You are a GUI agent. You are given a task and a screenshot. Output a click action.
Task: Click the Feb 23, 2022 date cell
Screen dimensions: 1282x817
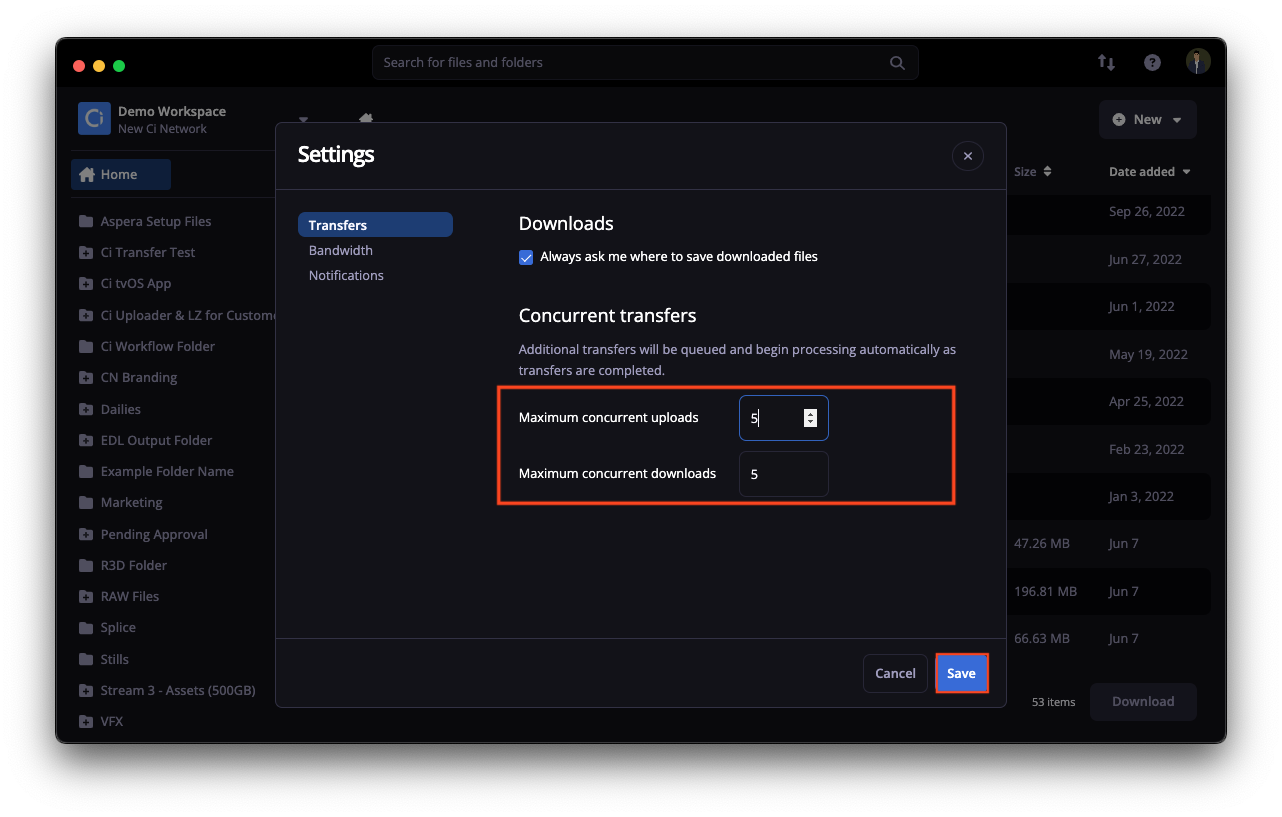tap(1146, 449)
